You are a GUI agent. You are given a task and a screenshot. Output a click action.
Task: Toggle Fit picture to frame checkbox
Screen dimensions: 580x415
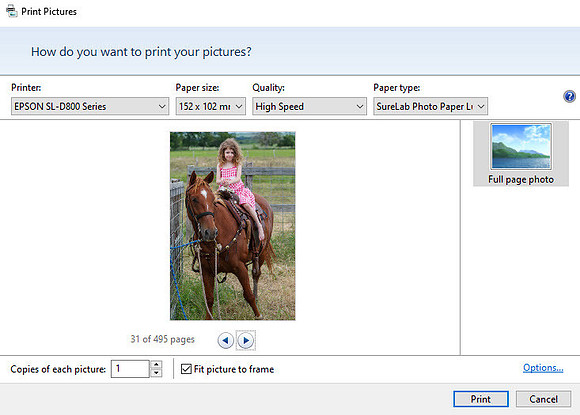(186, 369)
